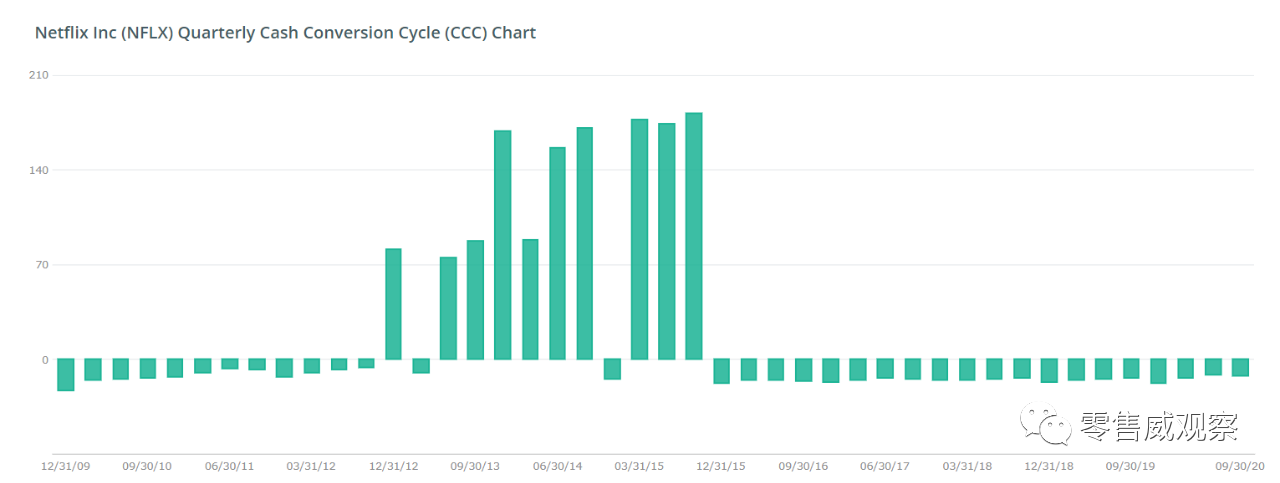Click the negative bar above 12/31/15 label
This screenshot has width=1280, height=483.
pyautogui.click(x=721, y=371)
